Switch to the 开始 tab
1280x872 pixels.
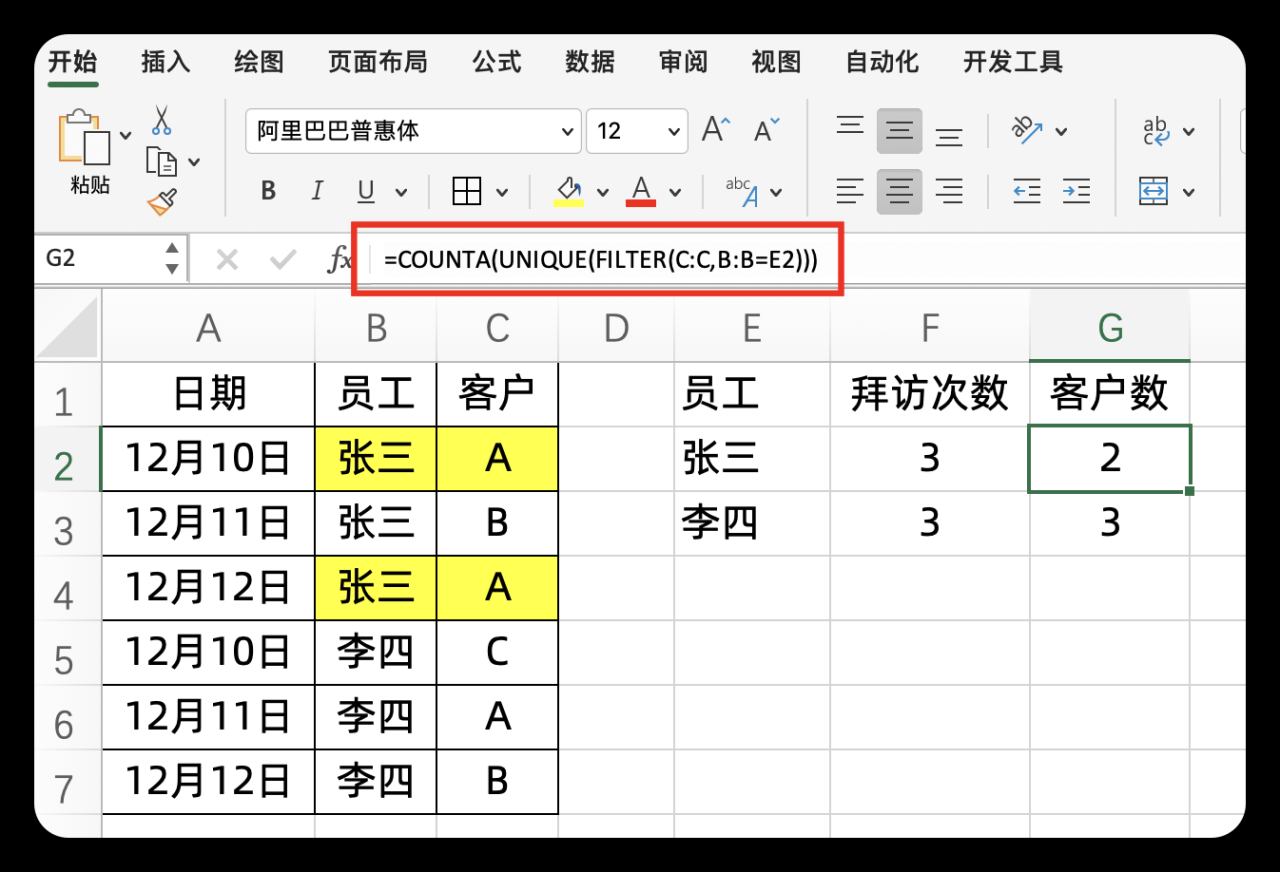pos(73,62)
